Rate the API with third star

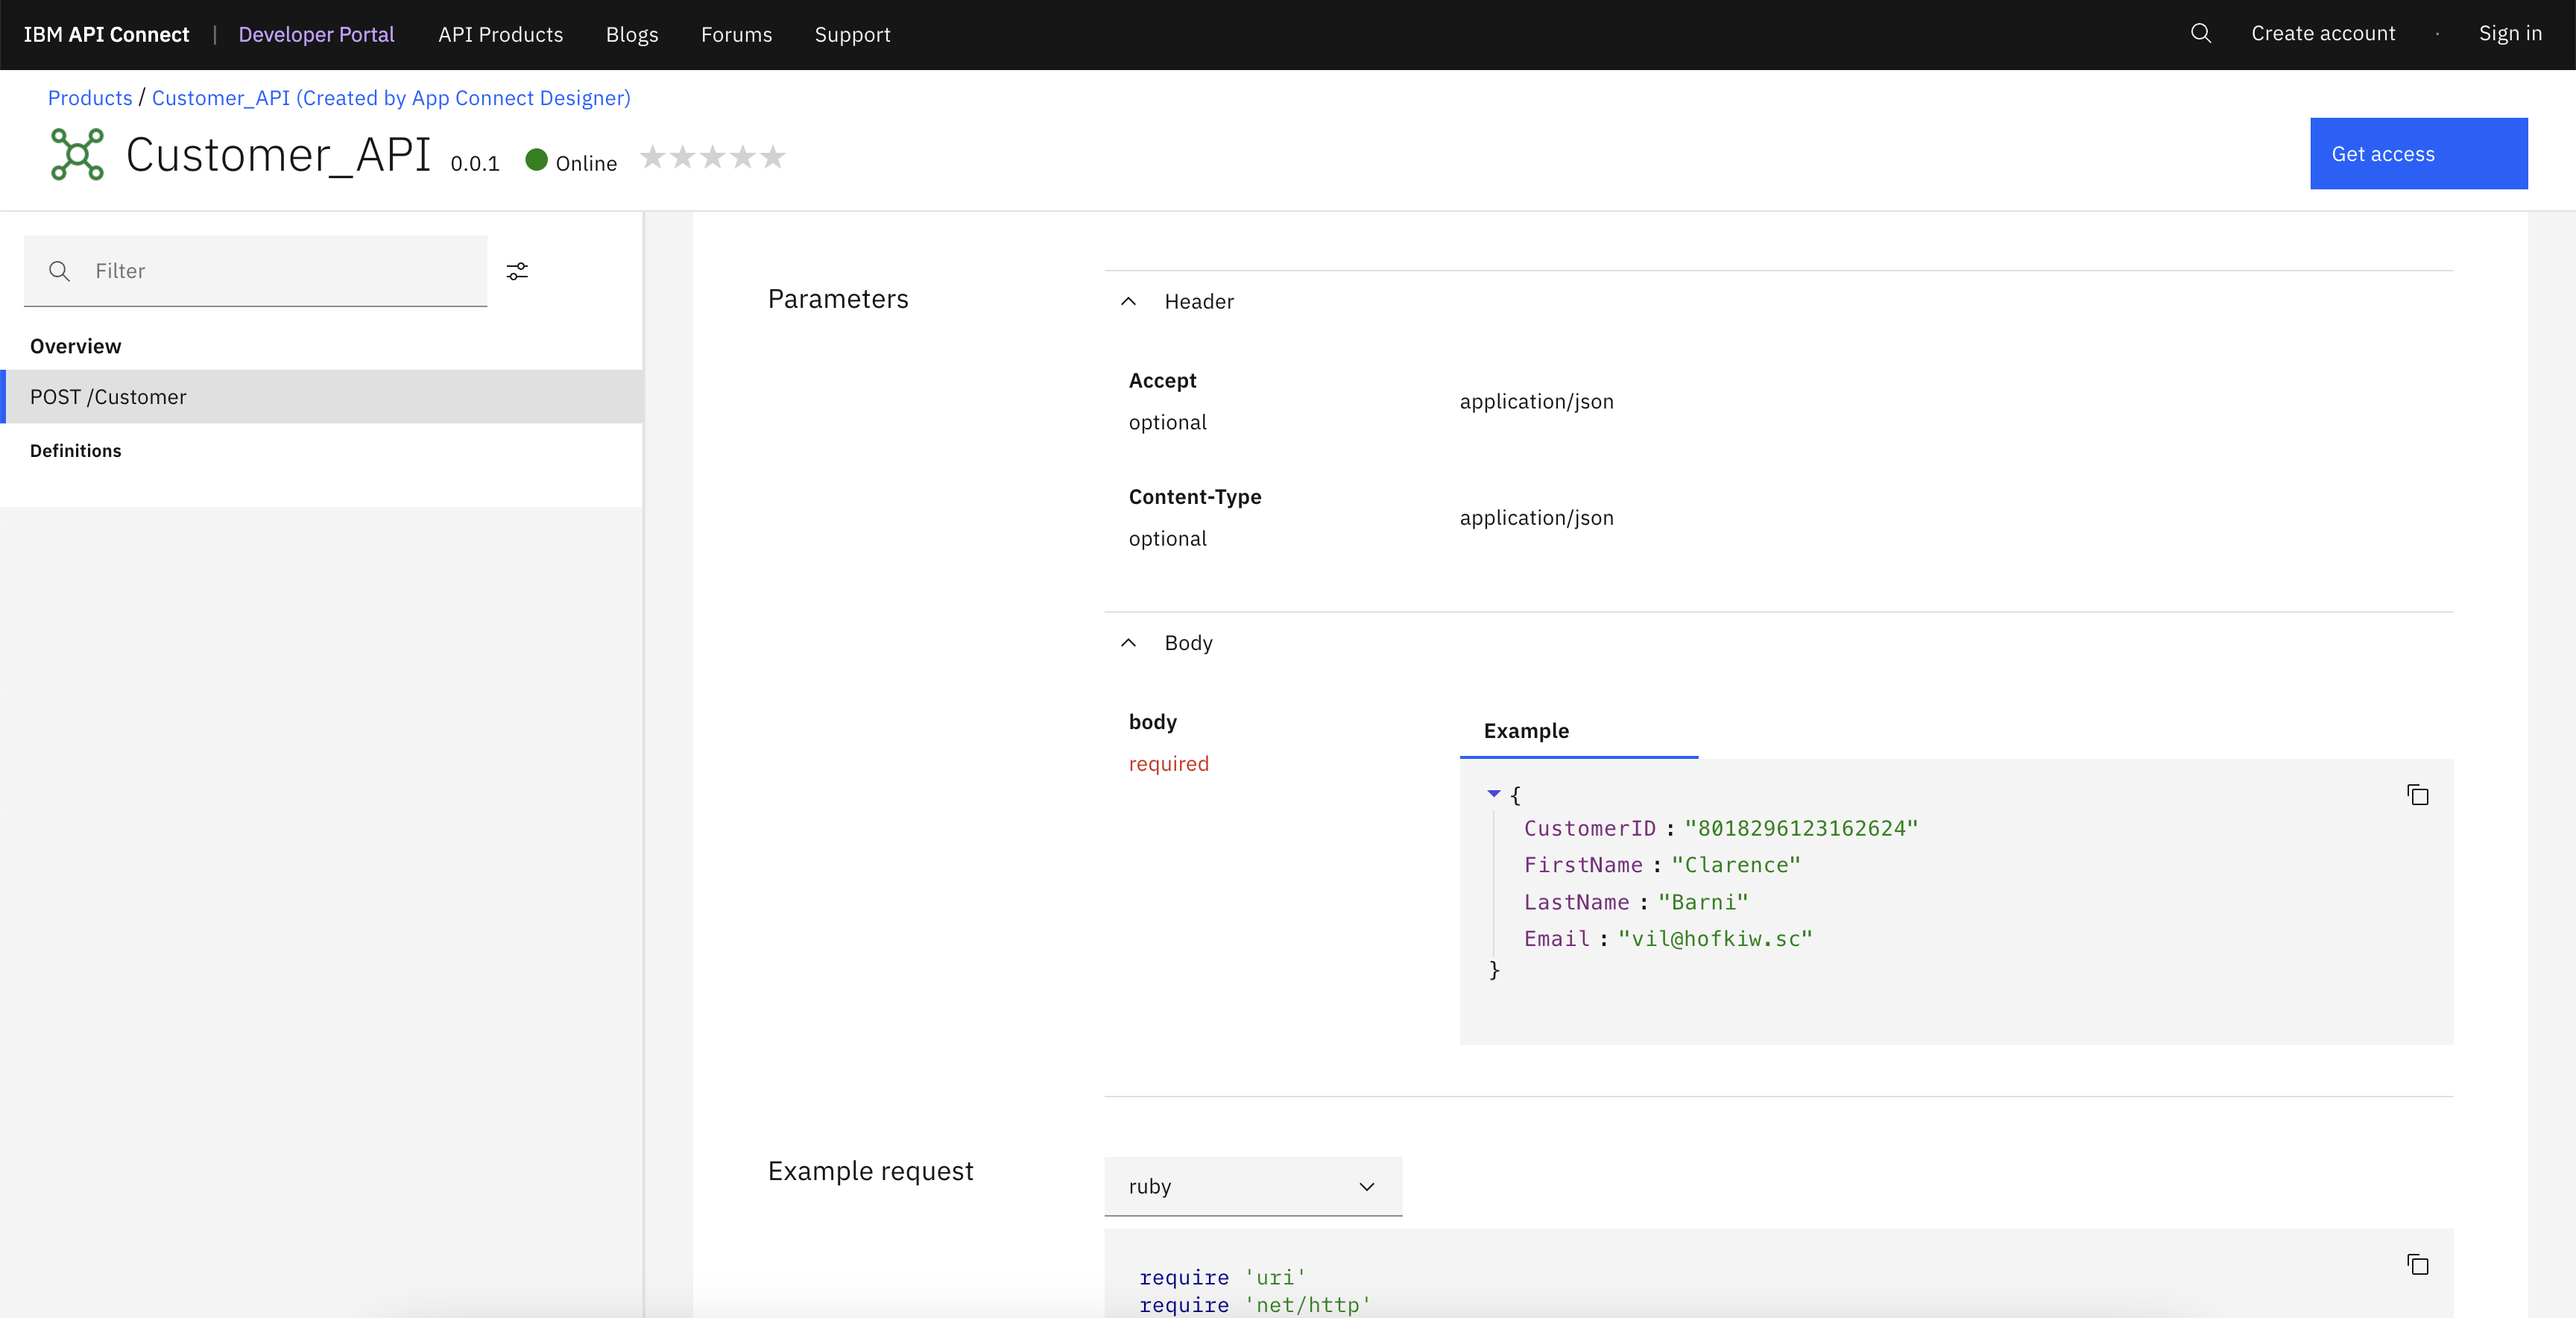[x=713, y=157]
